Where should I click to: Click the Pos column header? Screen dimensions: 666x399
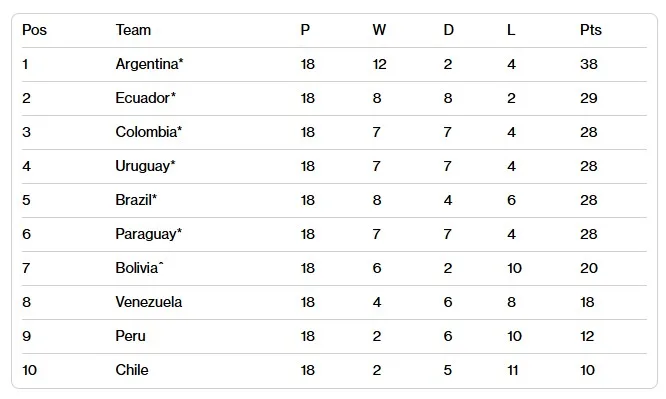(34, 30)
